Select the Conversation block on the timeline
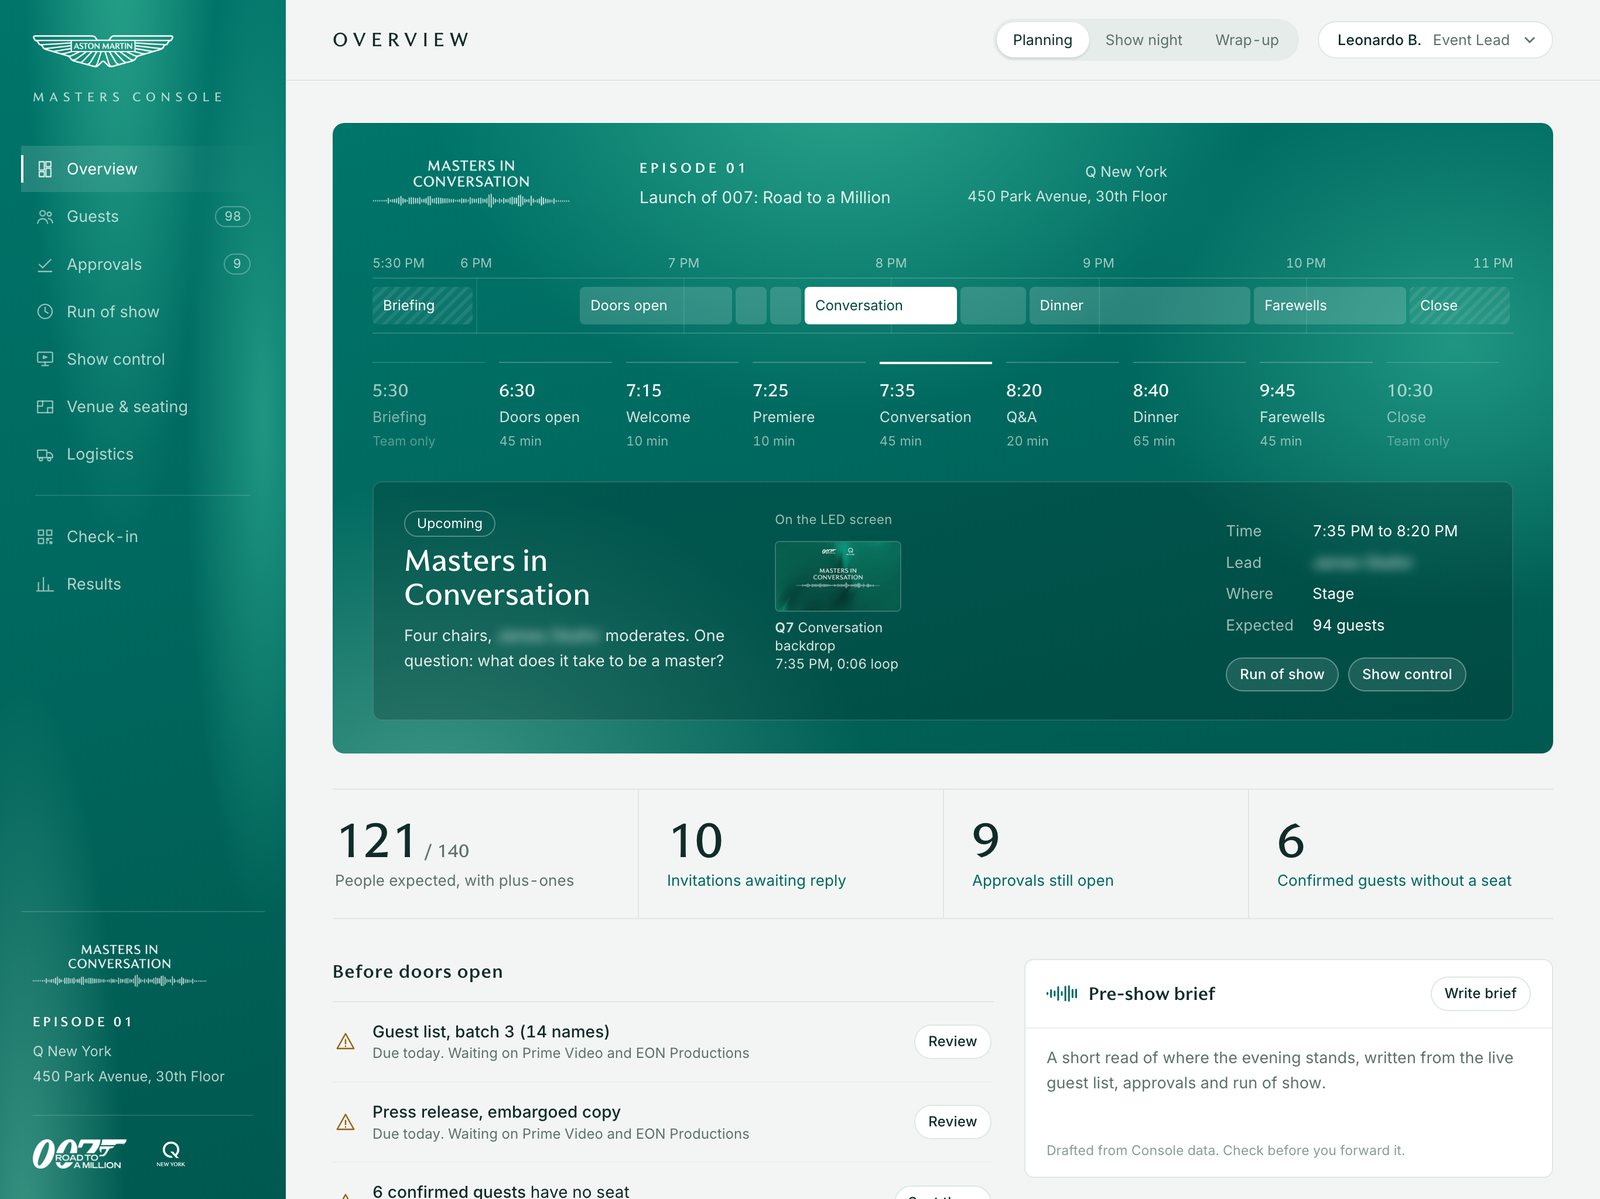This screenshot has height=1199, width=1600. tap(880, 306)
